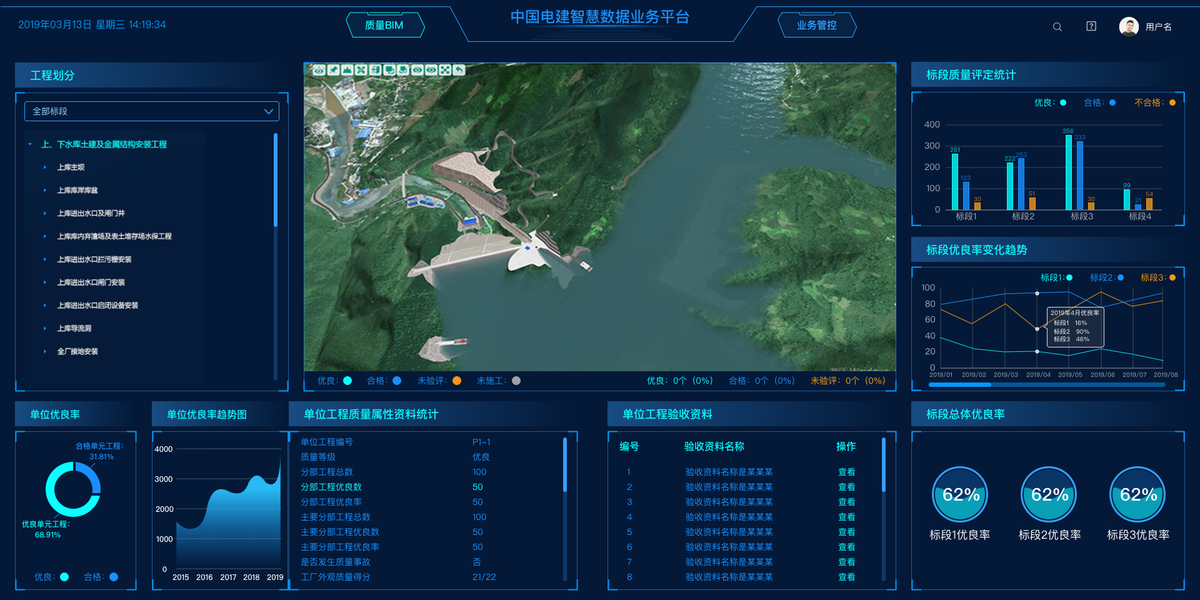Toggle fullscreen with the four-corner arrows icon

[445, 70]
